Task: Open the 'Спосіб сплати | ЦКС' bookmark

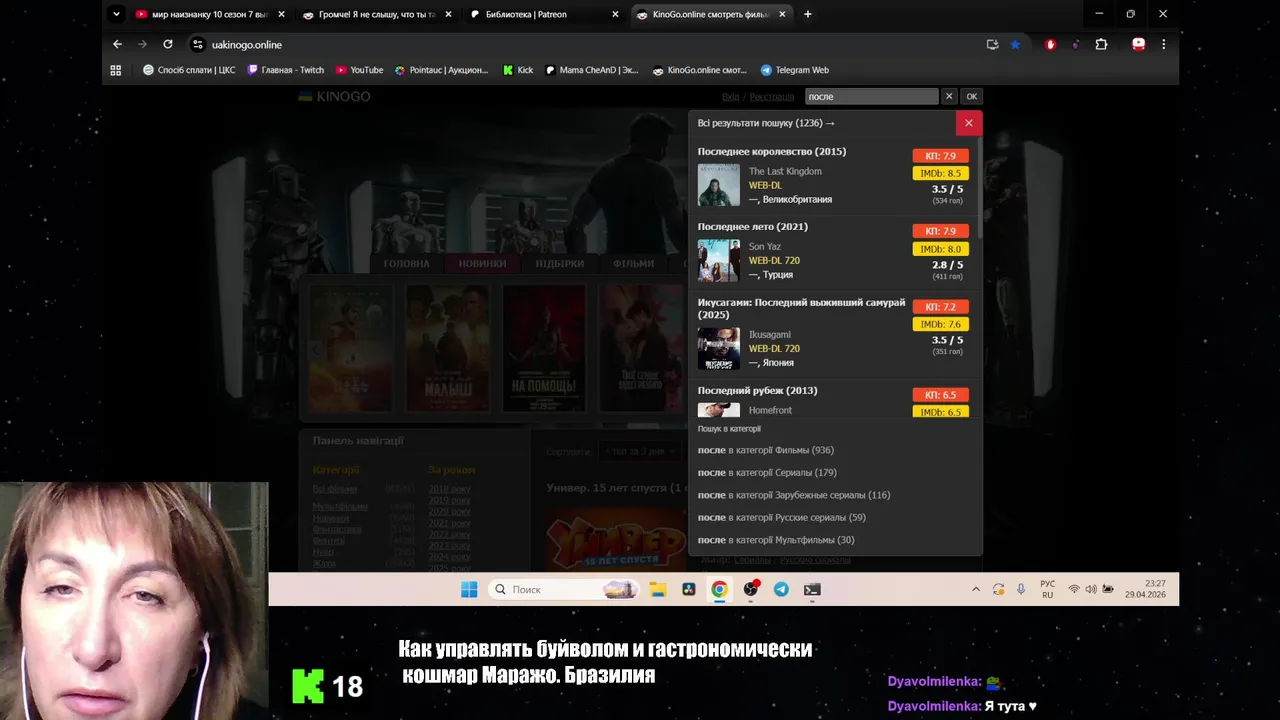Action: click(x=189, y=70)
